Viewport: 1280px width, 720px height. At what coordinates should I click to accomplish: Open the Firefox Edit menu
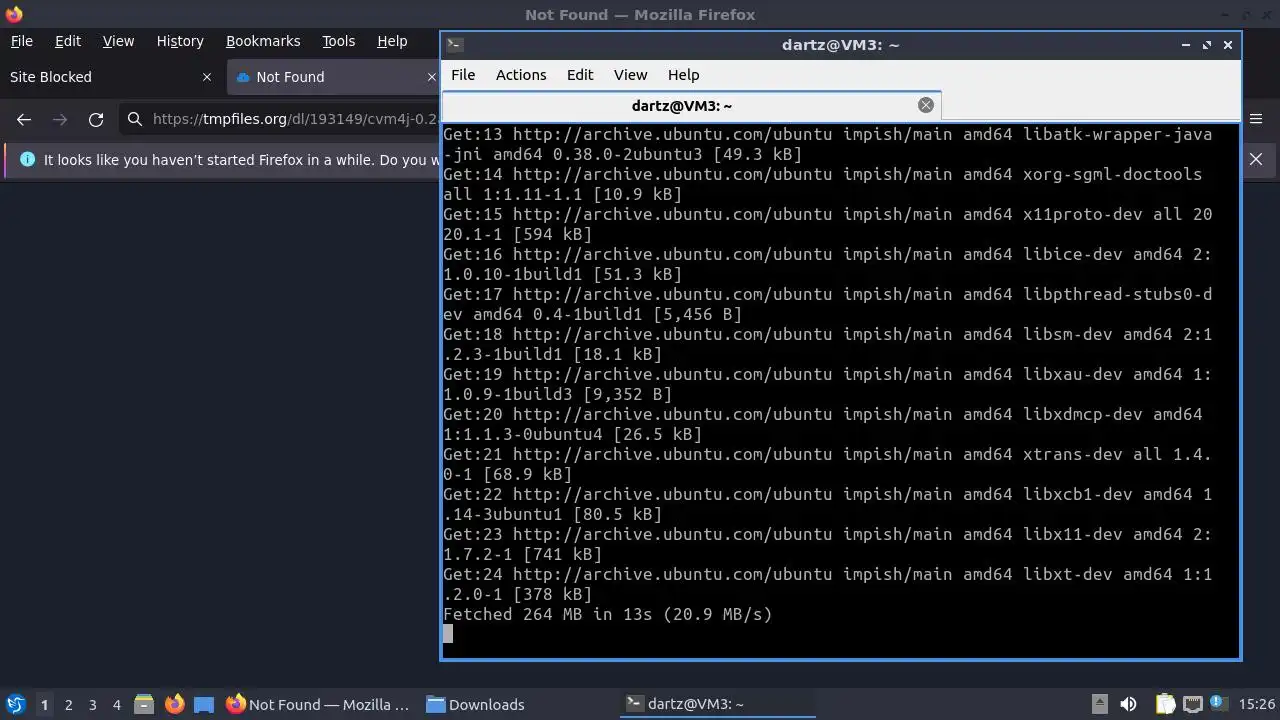(68, 41)
